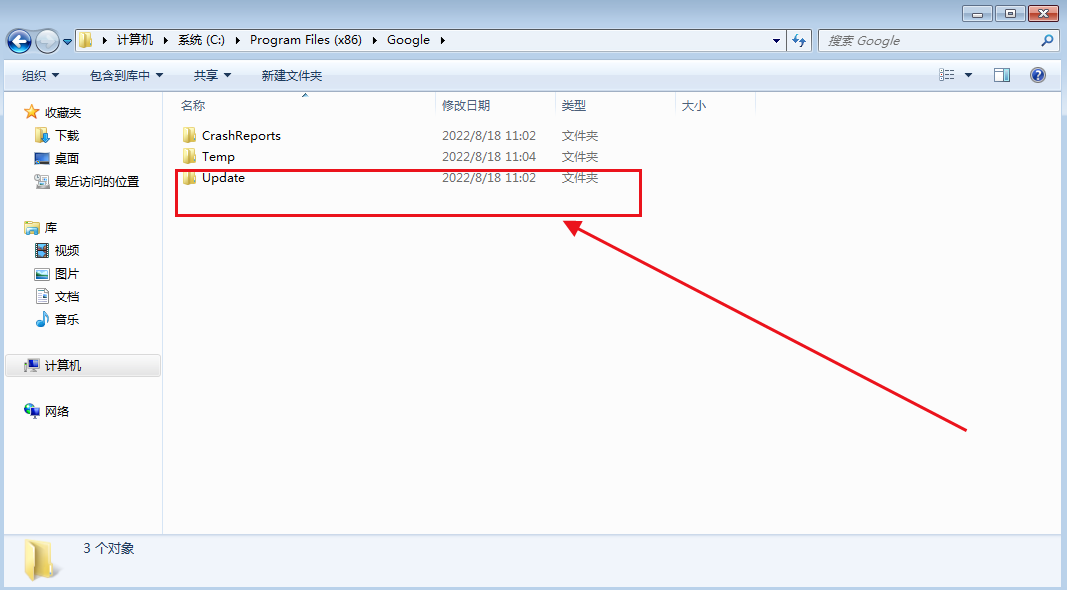Click the Temp folder icon

click(x=189, y=157)
